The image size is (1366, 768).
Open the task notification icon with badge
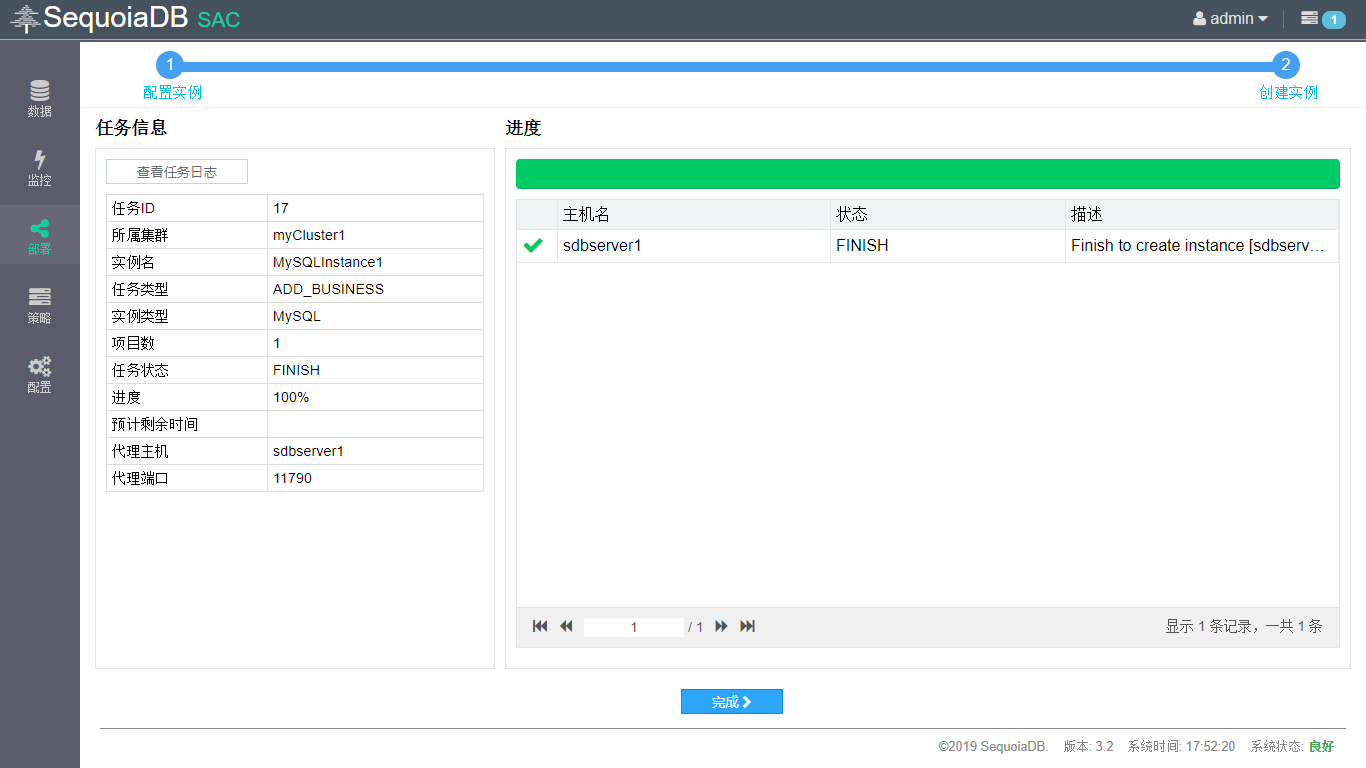point(1322,19)
